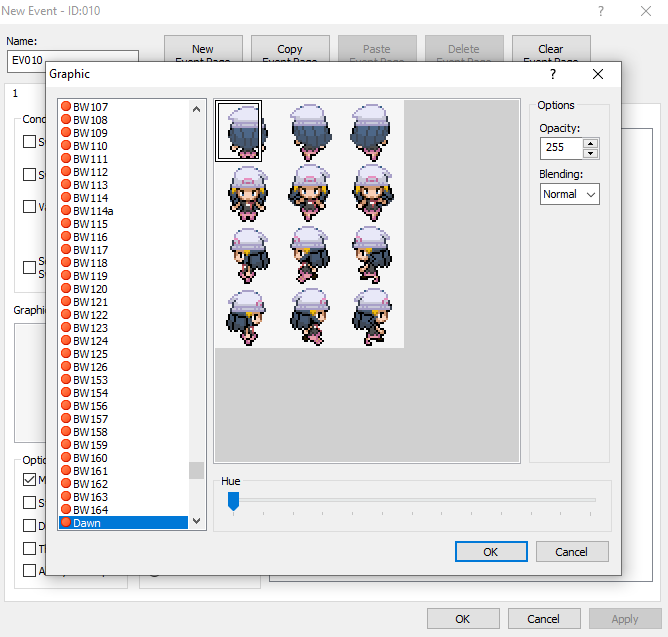Confirm the graphic with the OK button
Screen dimensions: 668x637
pos(490,551)
